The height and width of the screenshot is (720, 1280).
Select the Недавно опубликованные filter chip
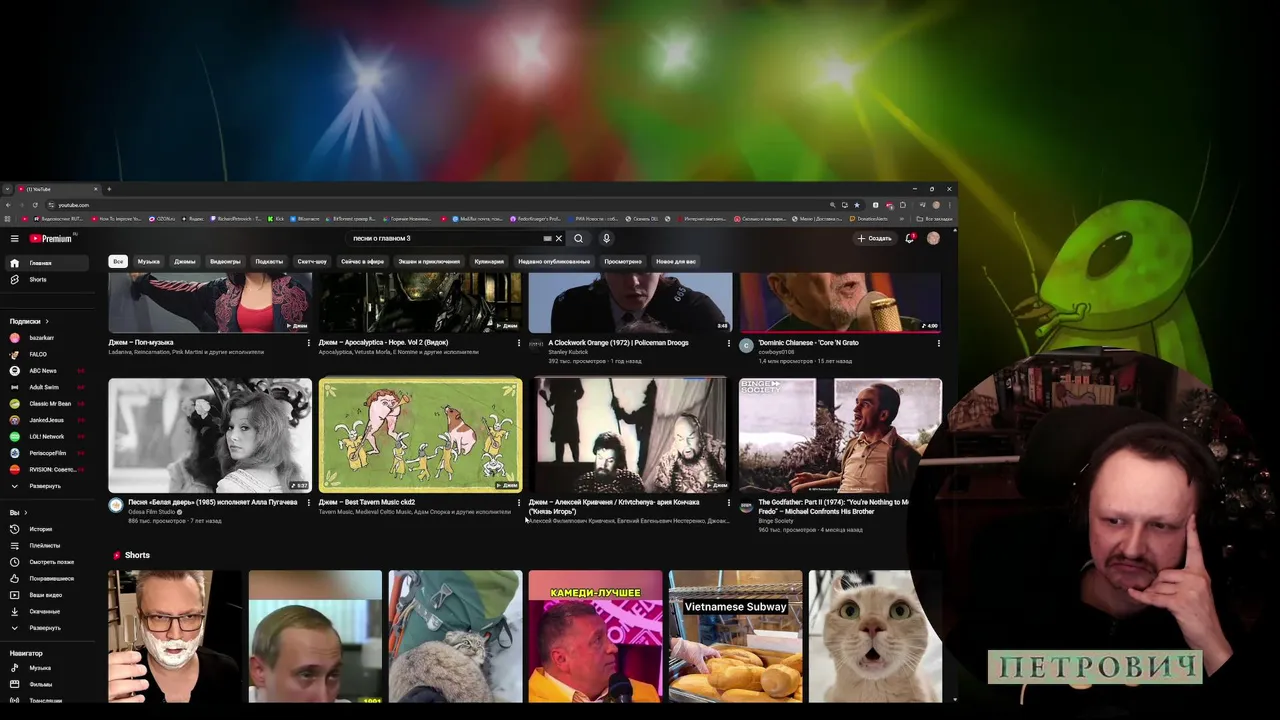tap(554, 261)
